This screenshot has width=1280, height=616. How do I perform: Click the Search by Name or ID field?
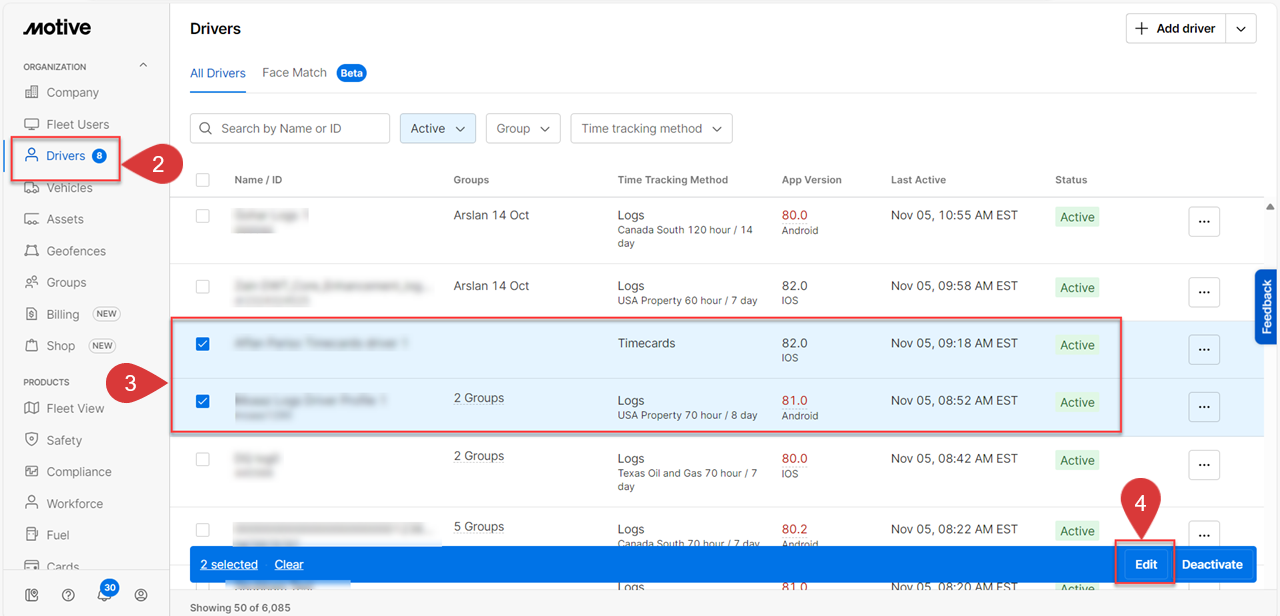290,129
